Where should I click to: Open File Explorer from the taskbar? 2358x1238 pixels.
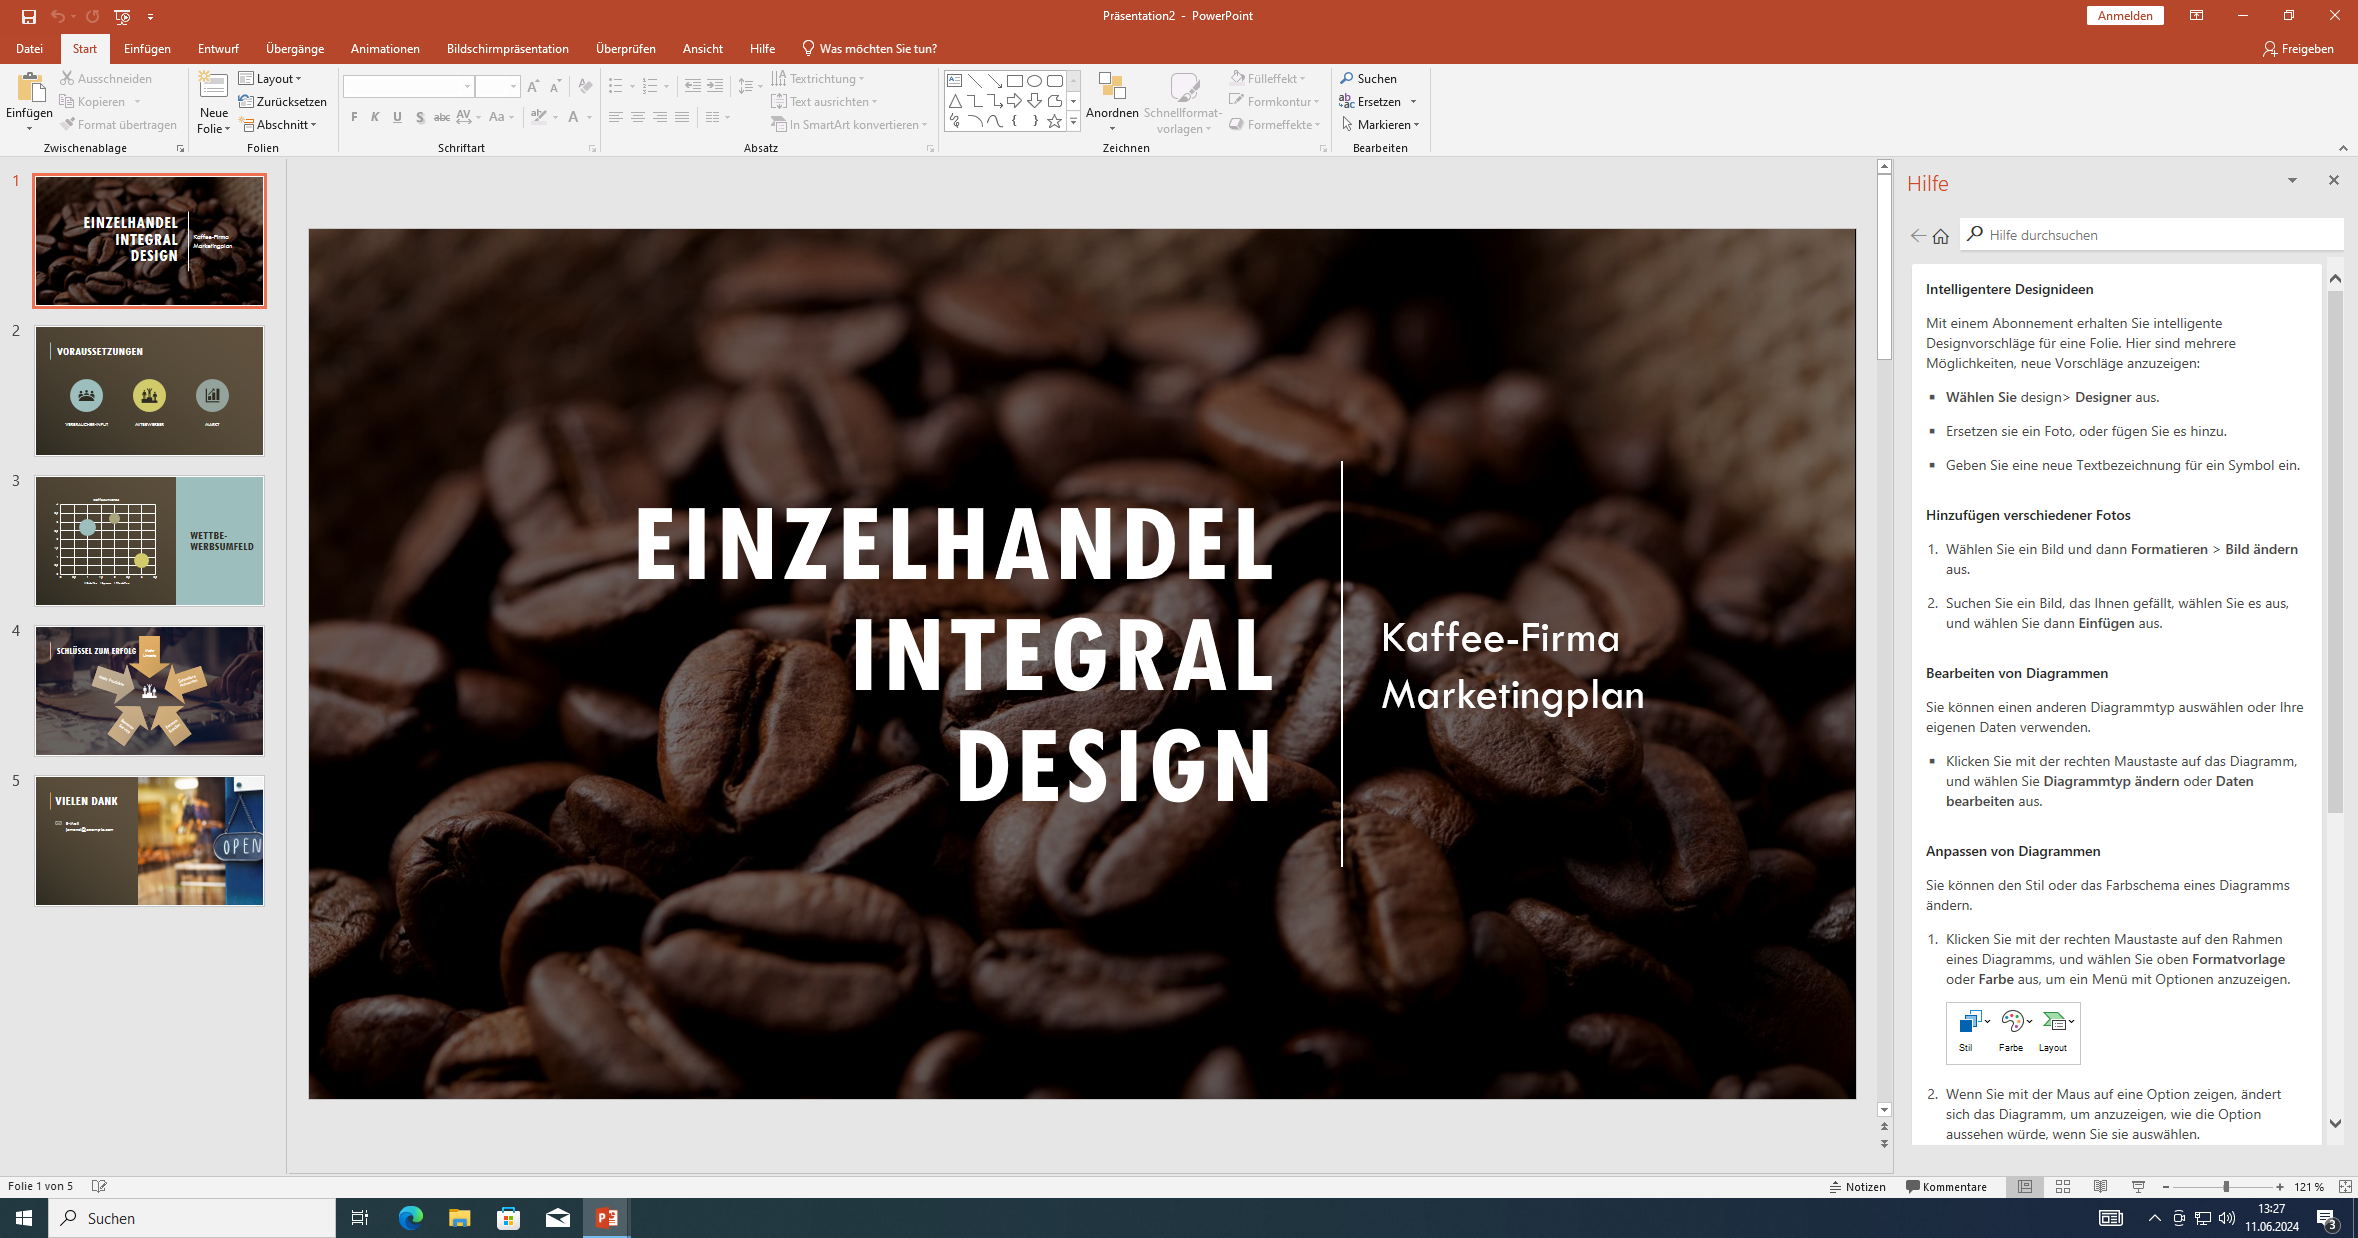coord(459,1218)
